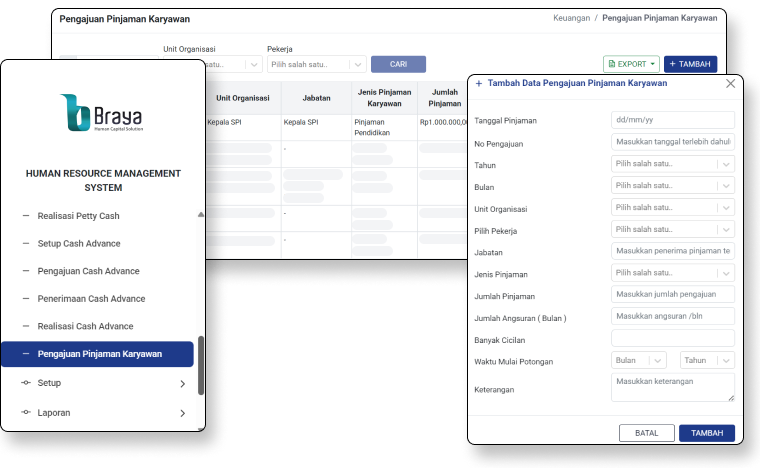Image resolution: width=760 pixels, height=468 pixels.
Task: Open the Export dropdown button
Action: (631, 64)
